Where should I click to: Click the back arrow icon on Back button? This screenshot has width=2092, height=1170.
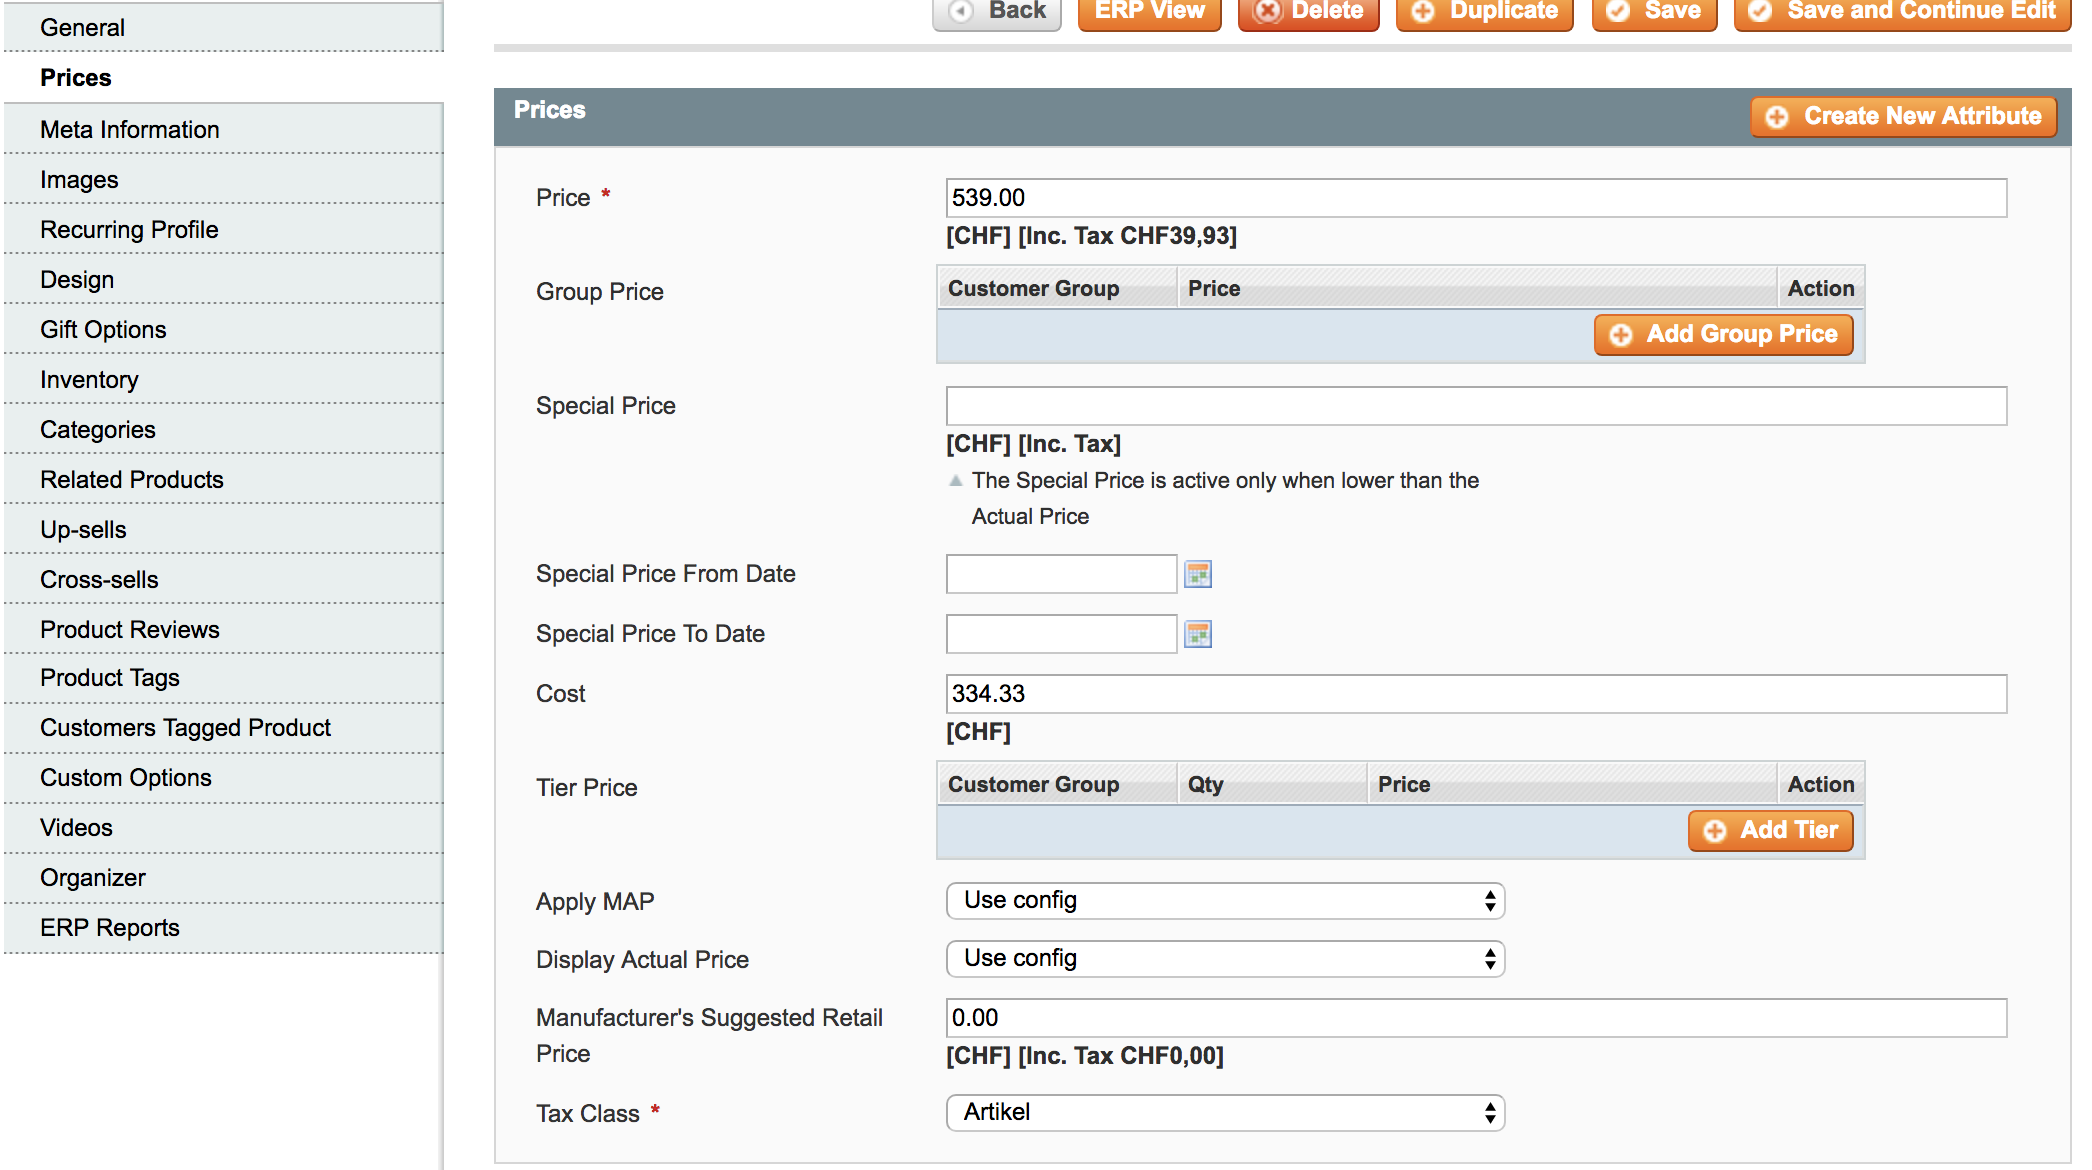pyautogui.click(x=961, y=11)
